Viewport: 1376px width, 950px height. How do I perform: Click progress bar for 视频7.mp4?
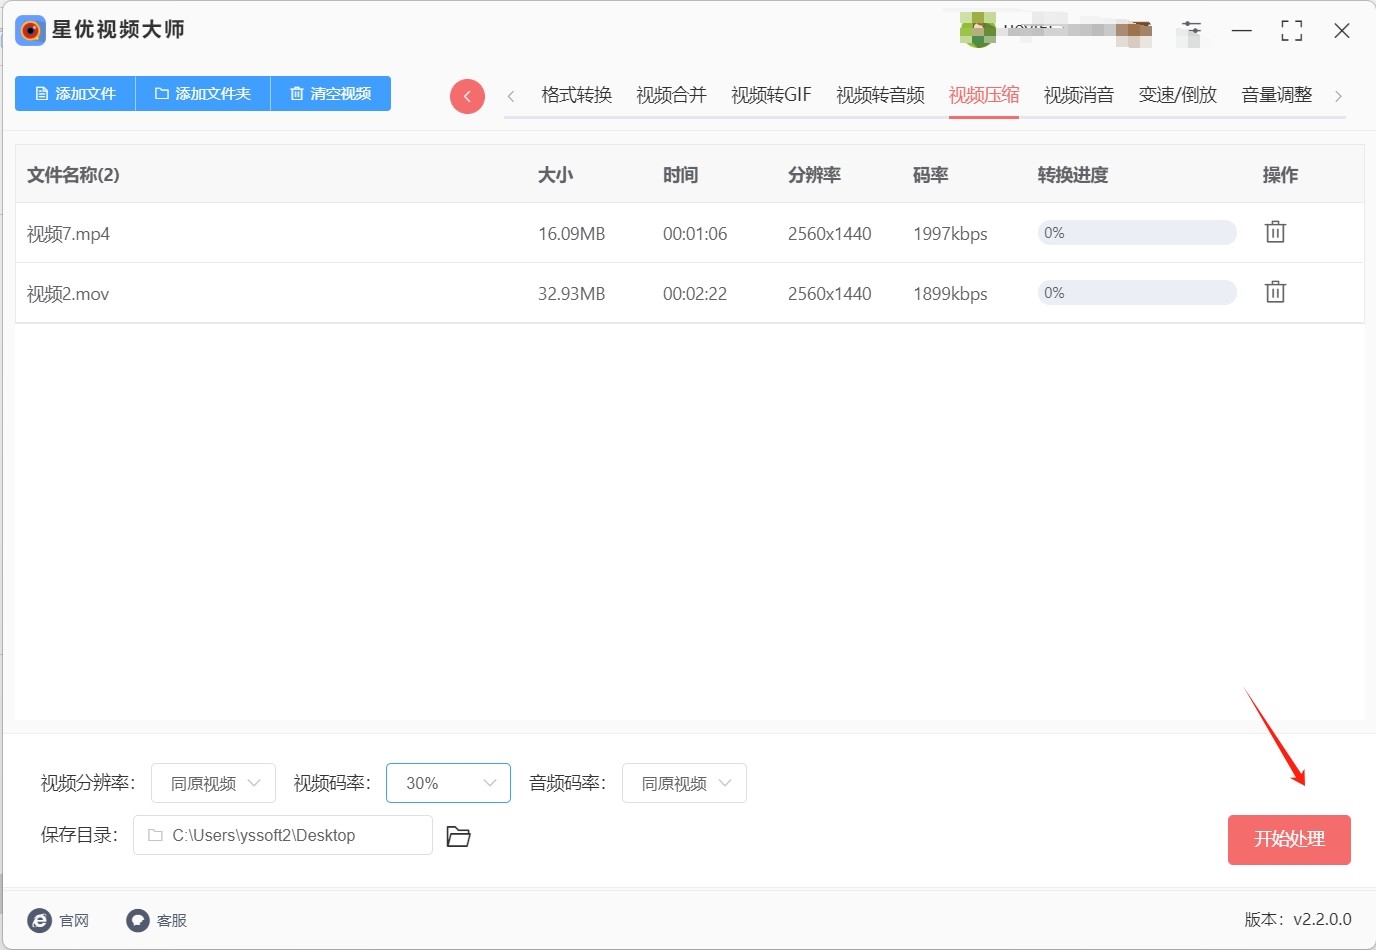pos(1137,233)
